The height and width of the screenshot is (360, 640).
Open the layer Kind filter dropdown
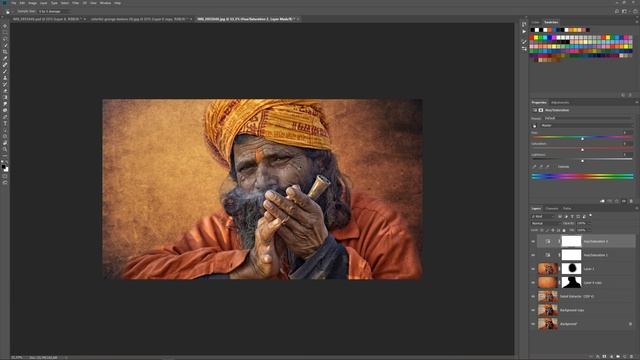(x=543, y=216)
